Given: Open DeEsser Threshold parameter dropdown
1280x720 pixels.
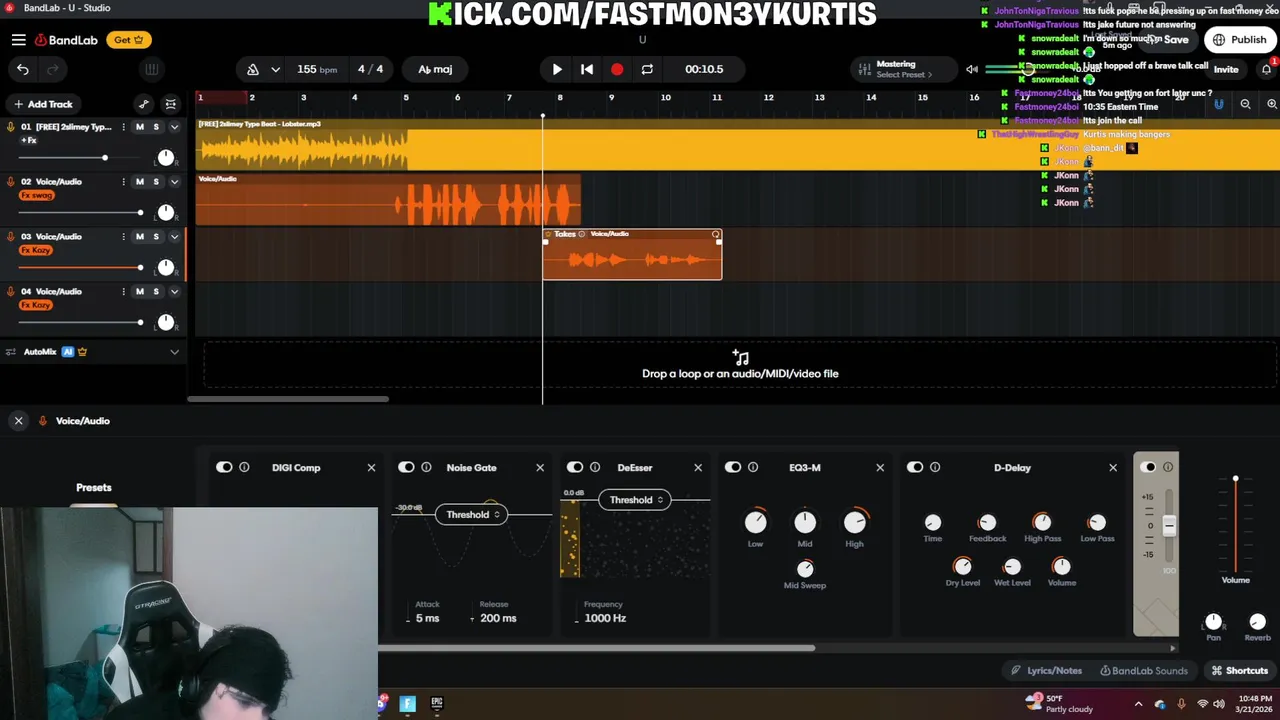Looking at the screenshot, I should [x=635, y=500].
